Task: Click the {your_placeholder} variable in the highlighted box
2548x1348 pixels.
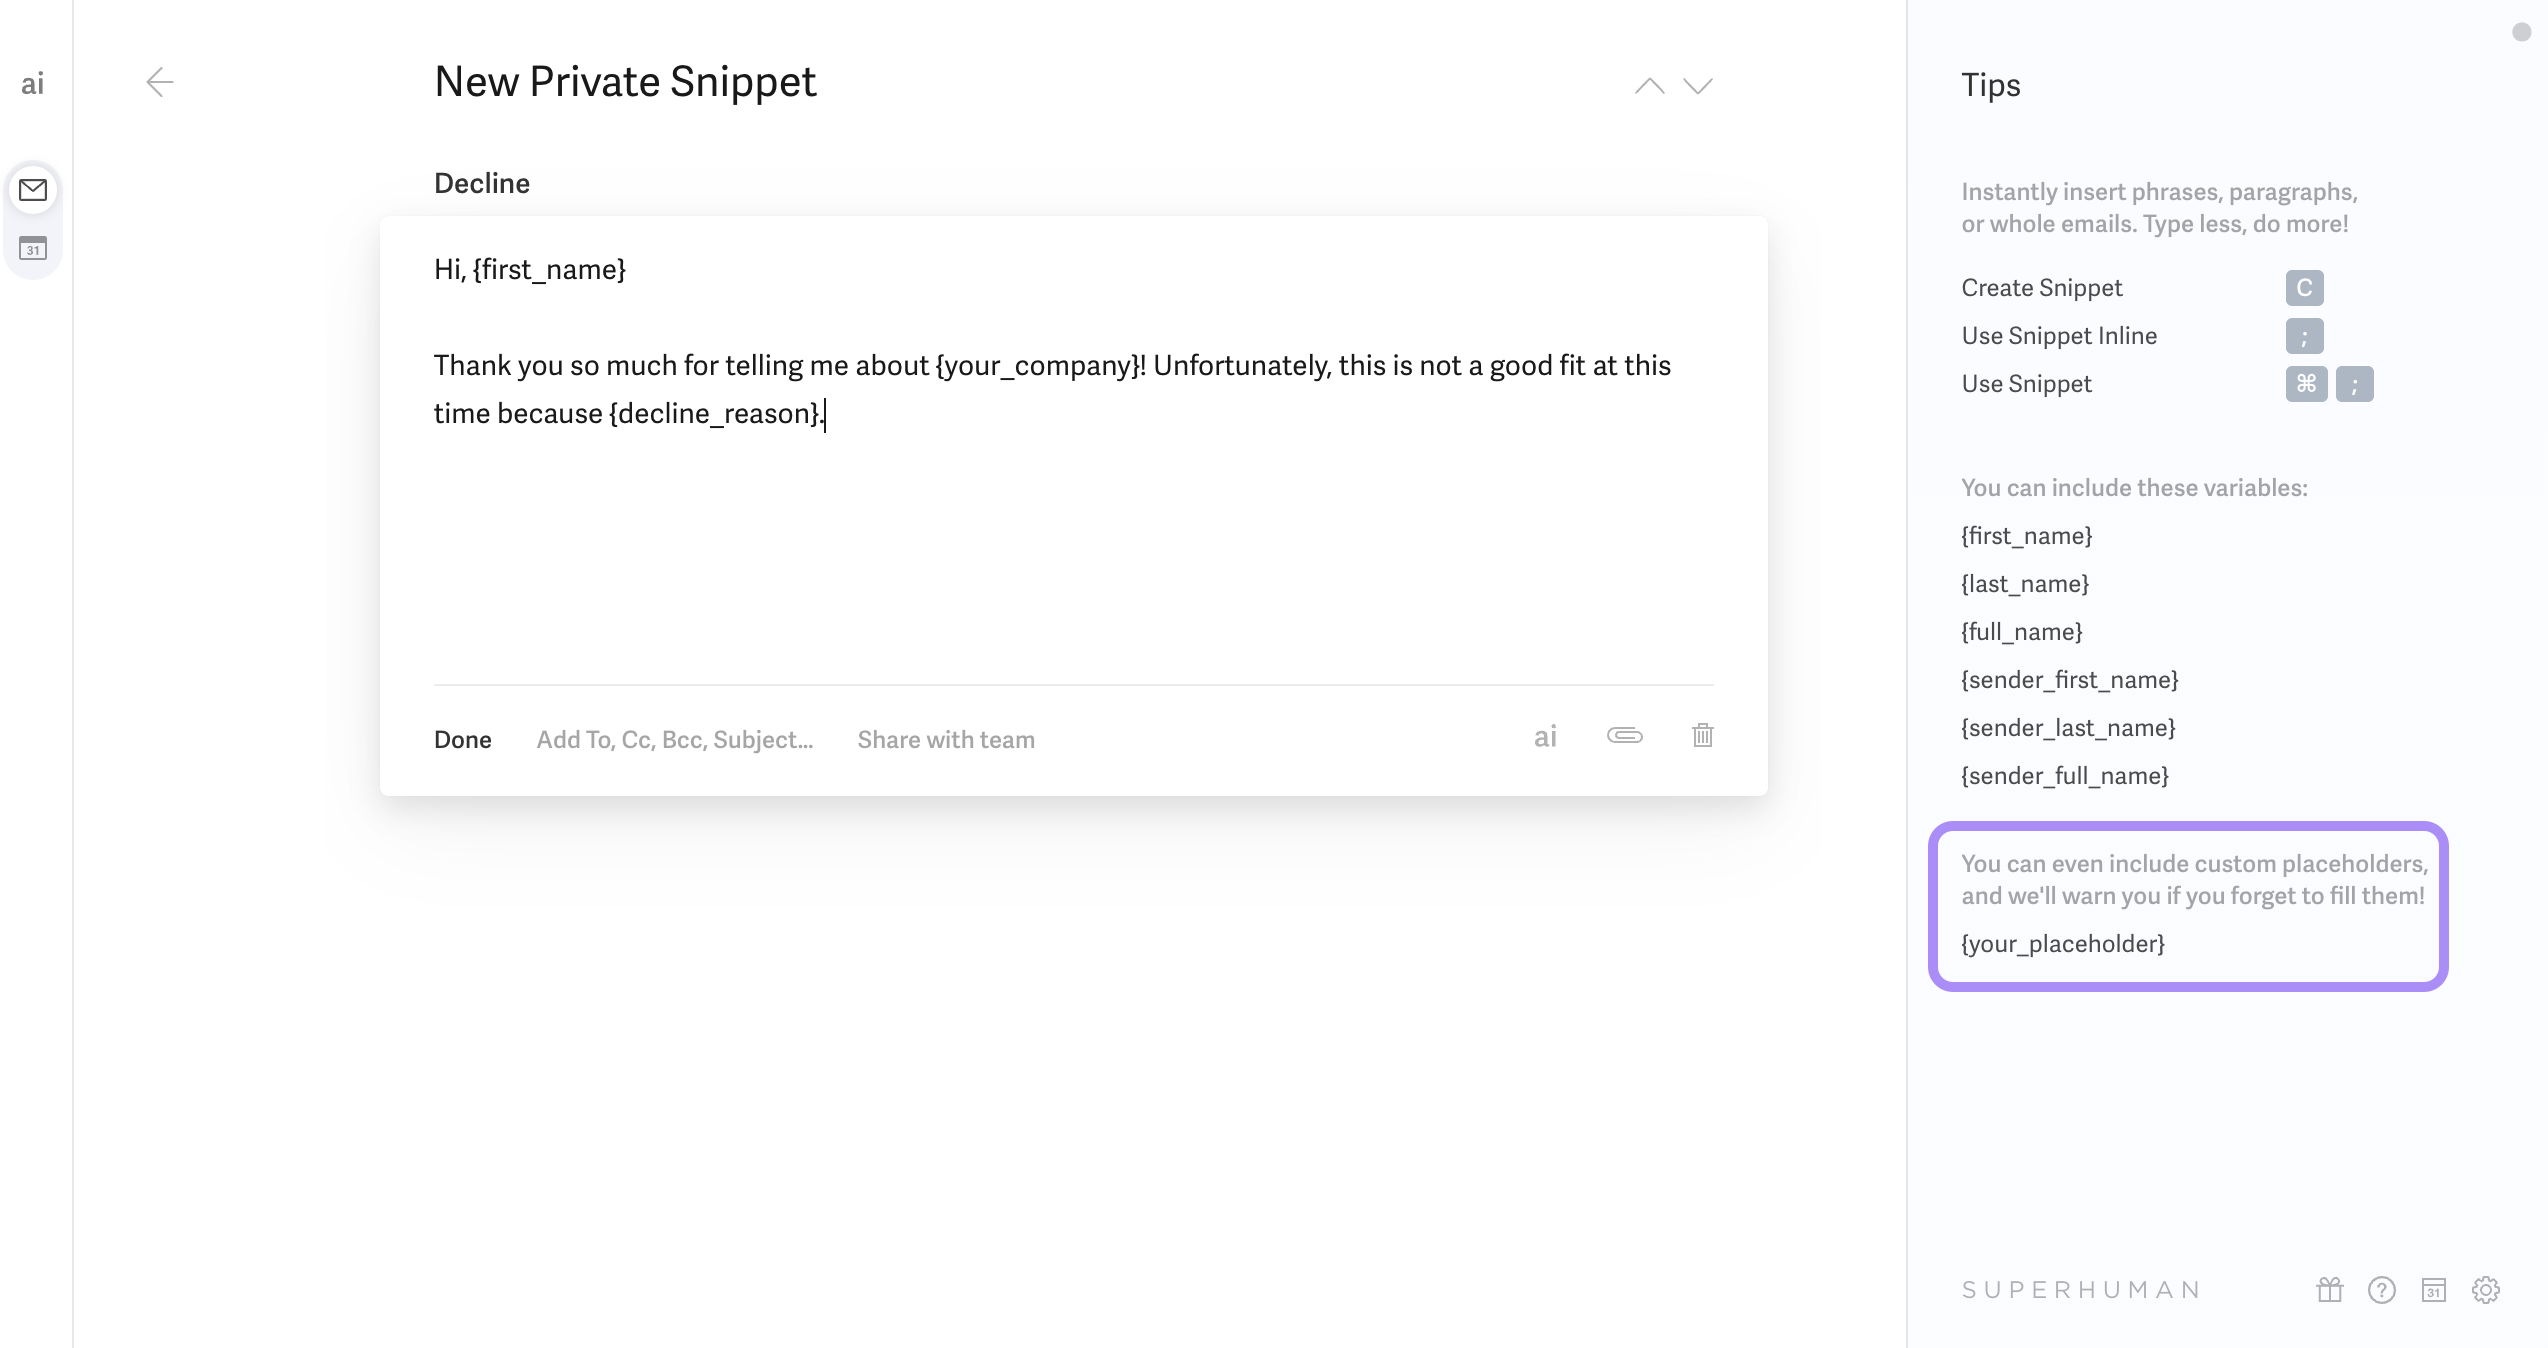Action: pyautogui.click(x=2062, y=943)
